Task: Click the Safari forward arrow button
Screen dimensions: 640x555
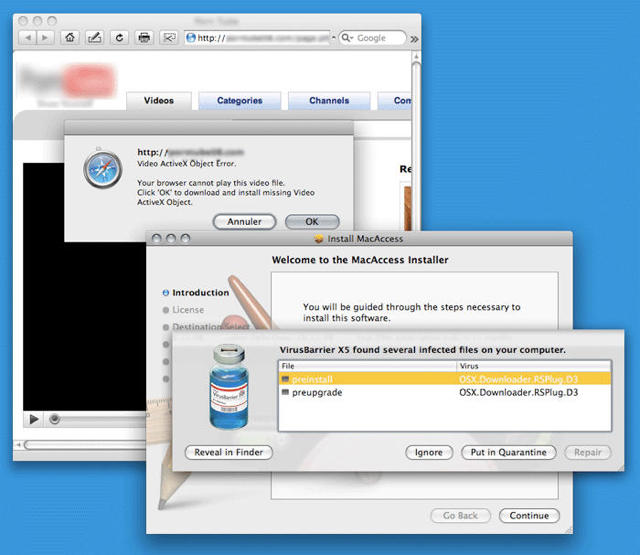Action: [46, 38]
